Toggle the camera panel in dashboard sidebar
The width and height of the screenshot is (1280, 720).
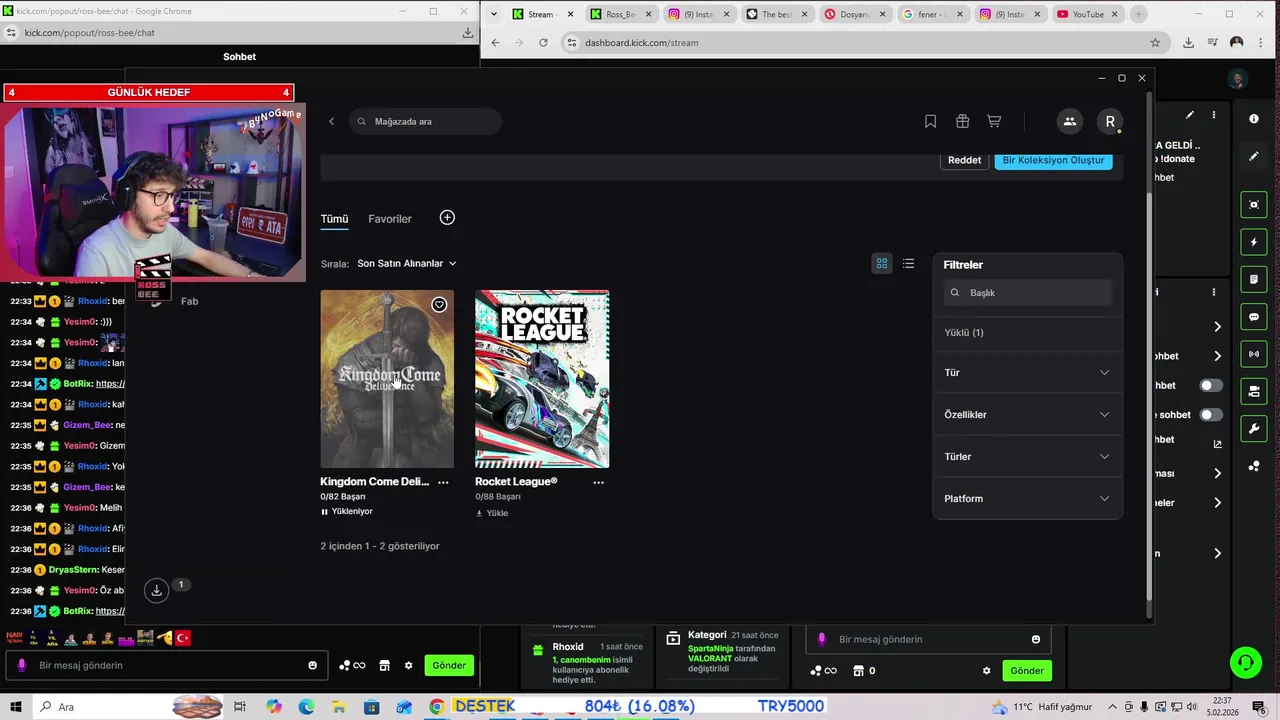1254,391
